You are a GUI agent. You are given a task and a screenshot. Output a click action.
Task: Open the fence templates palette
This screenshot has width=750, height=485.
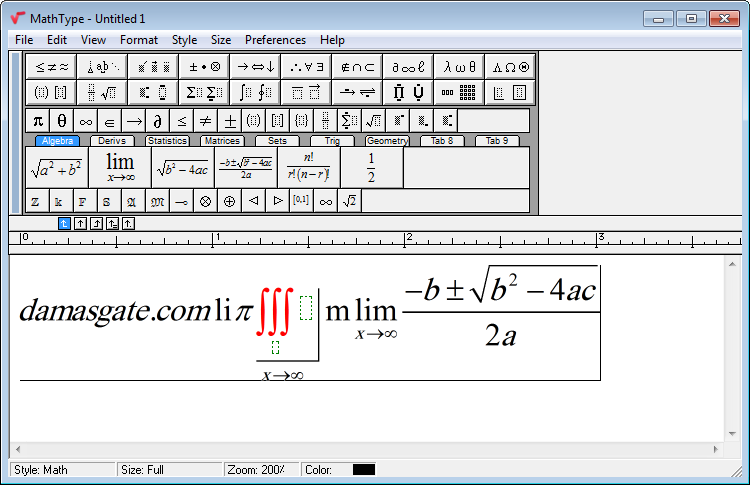(x=51, y=92)
